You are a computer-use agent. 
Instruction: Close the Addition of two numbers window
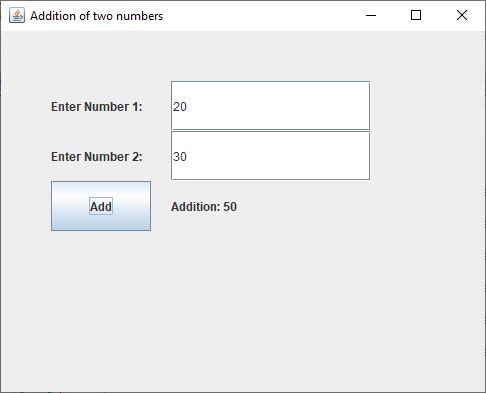coord(462,15)
